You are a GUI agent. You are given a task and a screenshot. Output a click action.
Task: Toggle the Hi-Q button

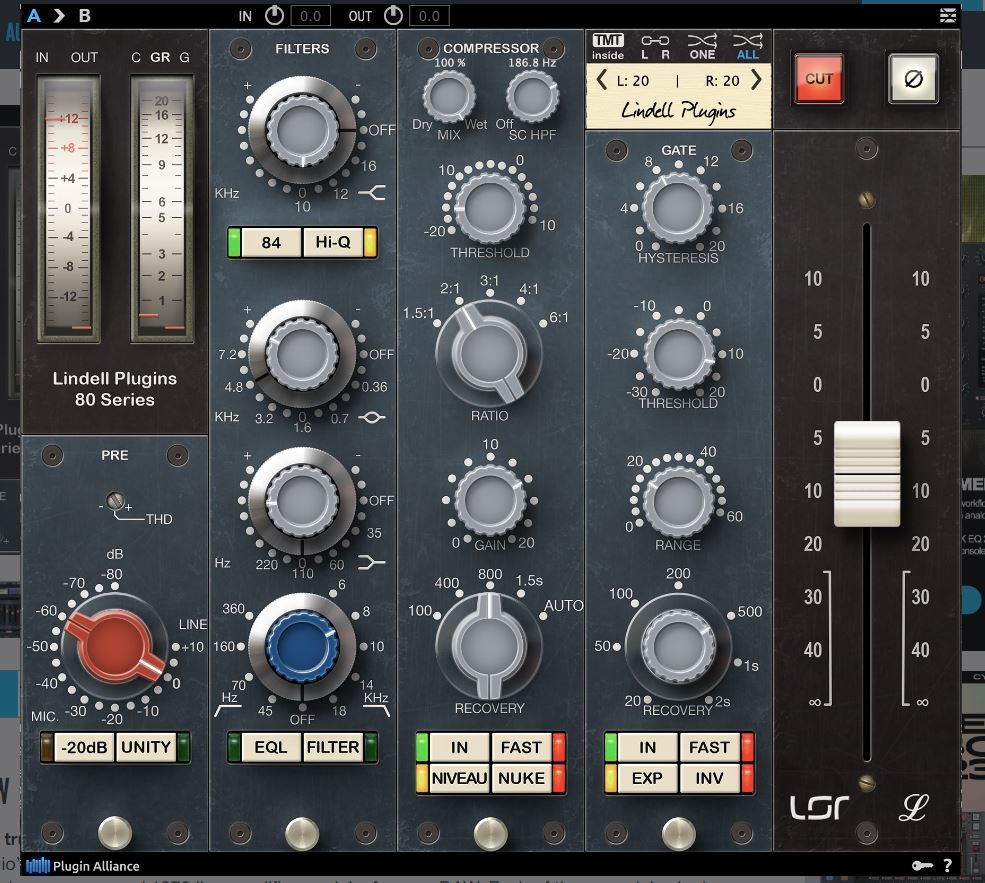[332, 242]
